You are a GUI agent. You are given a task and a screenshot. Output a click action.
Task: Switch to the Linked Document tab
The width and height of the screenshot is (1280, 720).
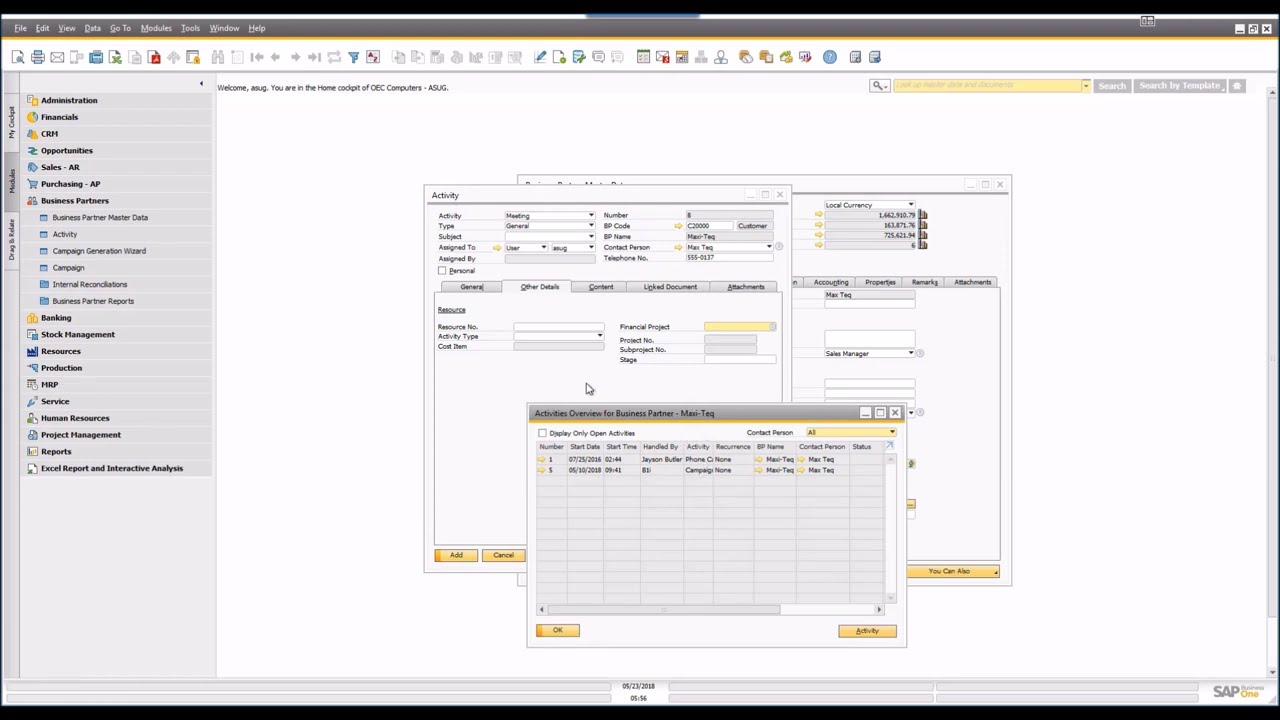670,287
